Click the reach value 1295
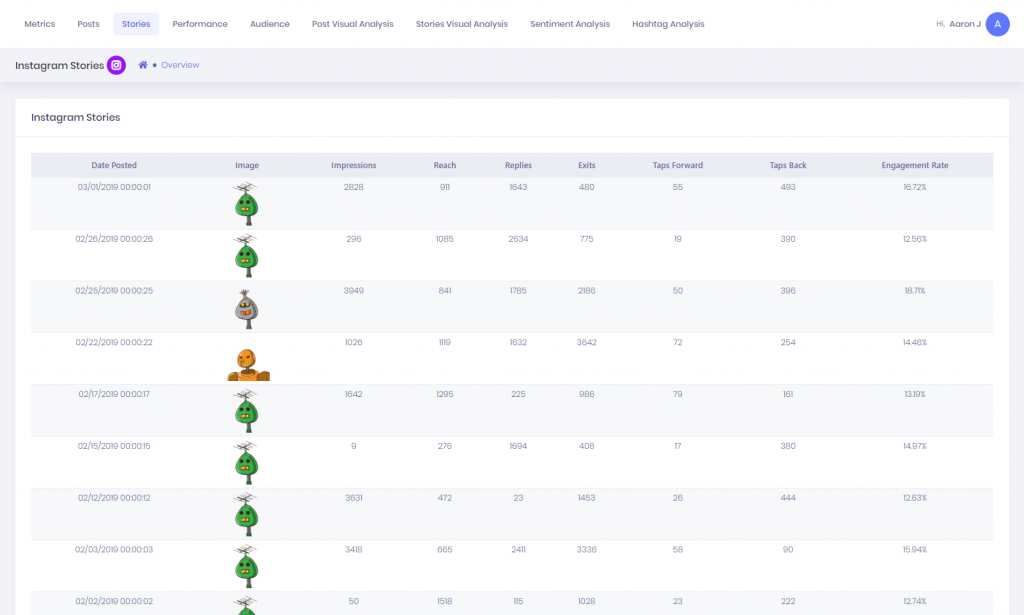This screenshot has height=615, width=1024. pyautogui.click(x=445, y=394)
